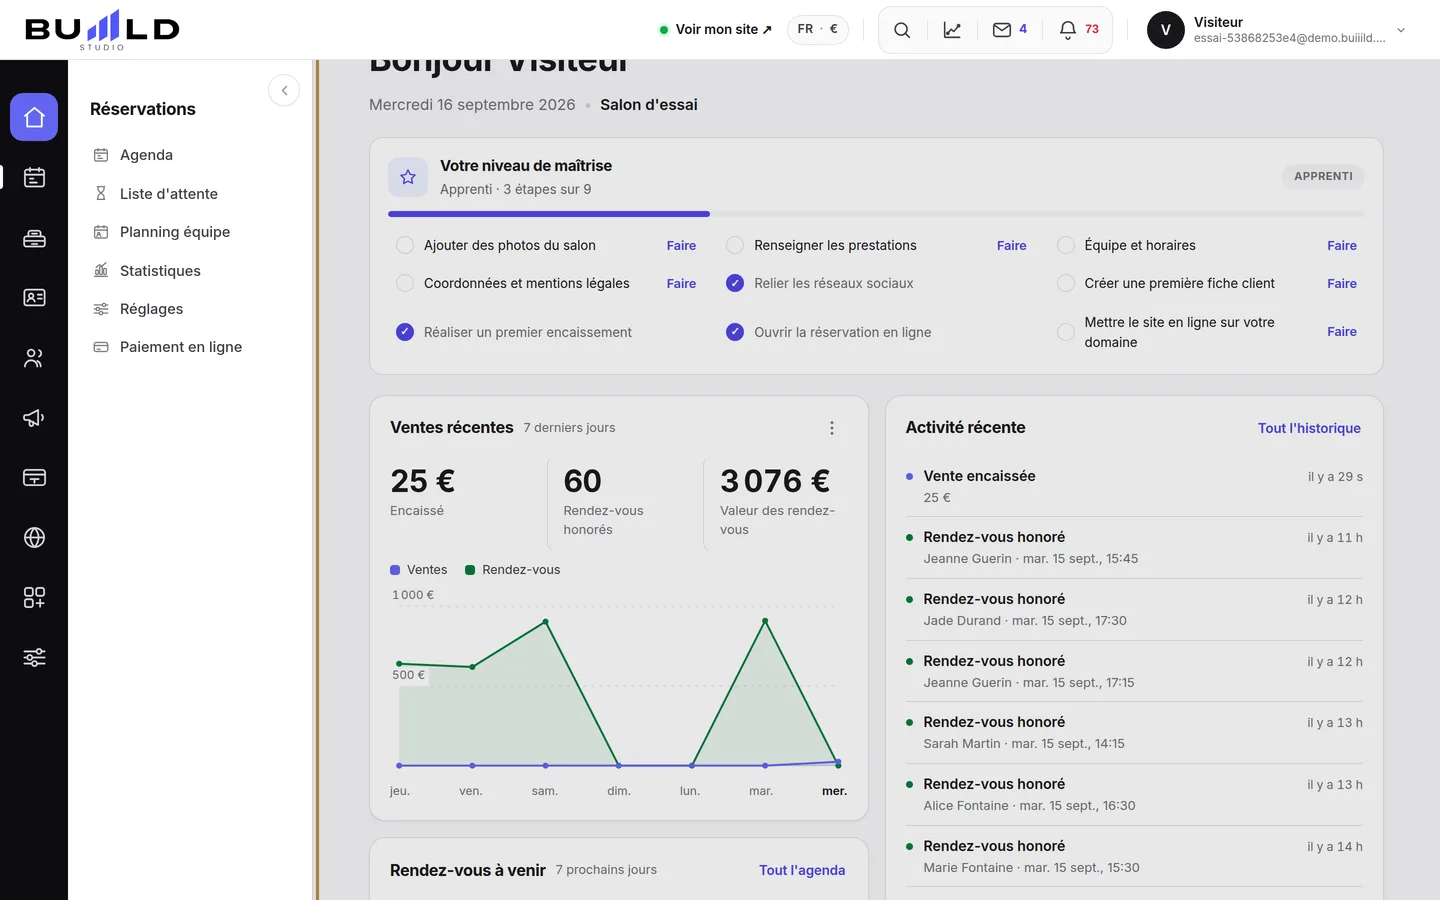
Task: Click Faire for Renseigner les prestations
Action: 1012,245
